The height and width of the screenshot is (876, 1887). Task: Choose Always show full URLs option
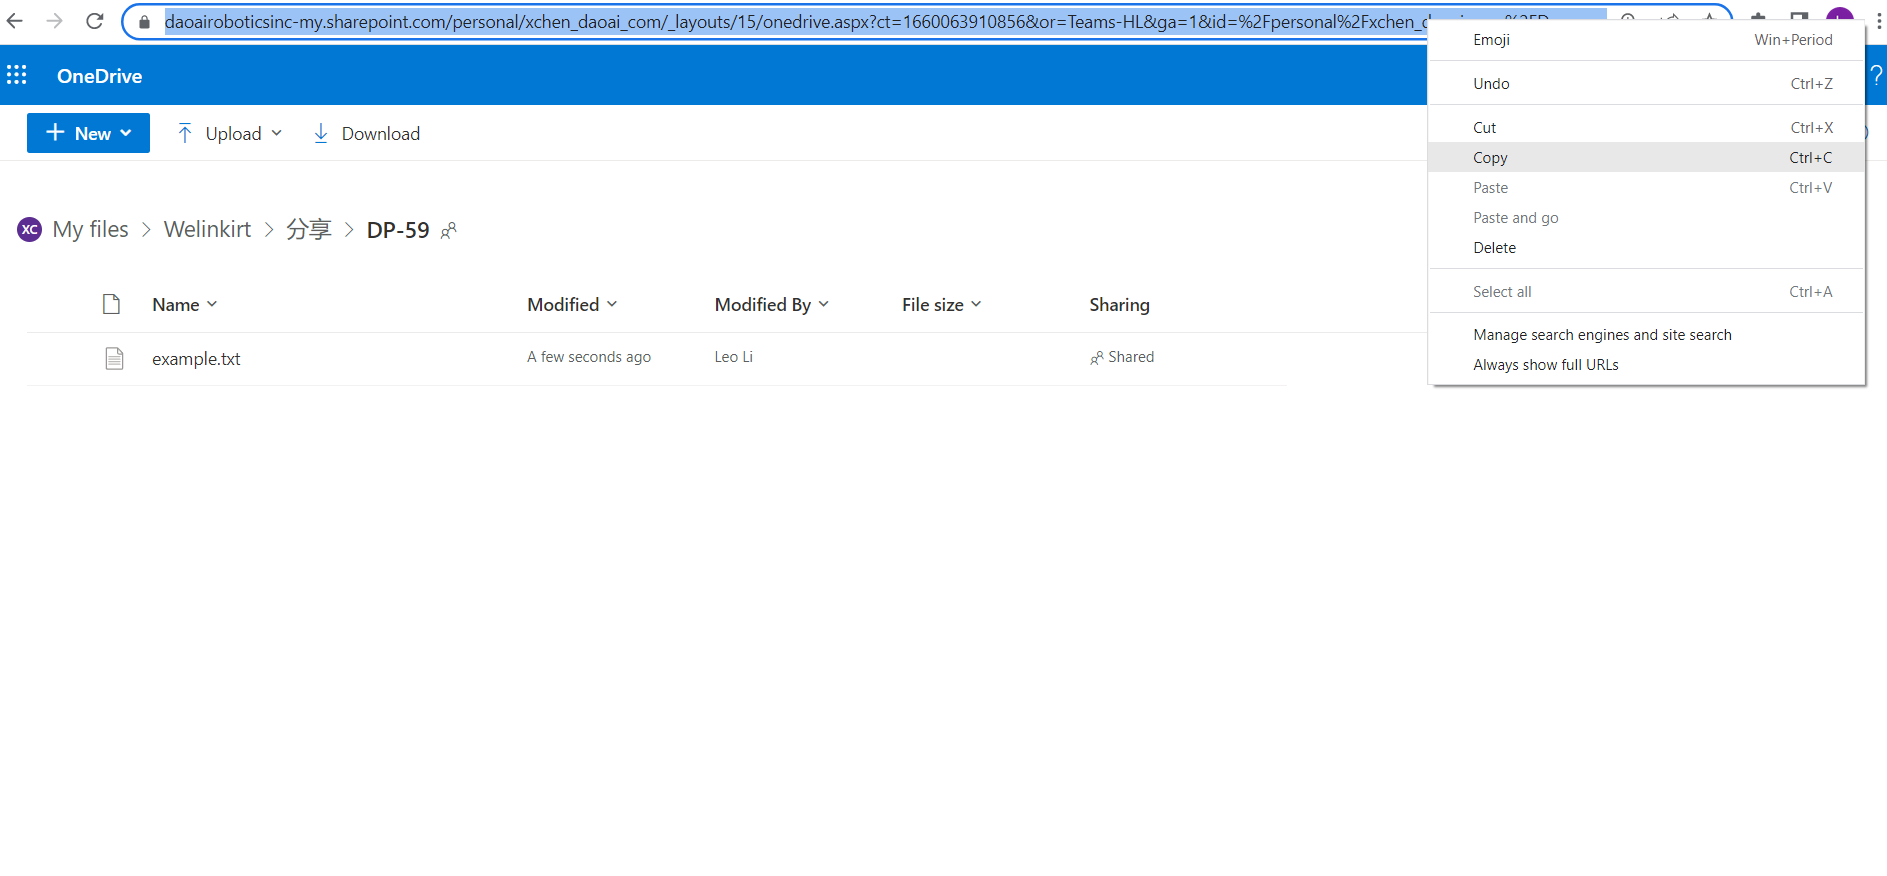(1646, 365)
